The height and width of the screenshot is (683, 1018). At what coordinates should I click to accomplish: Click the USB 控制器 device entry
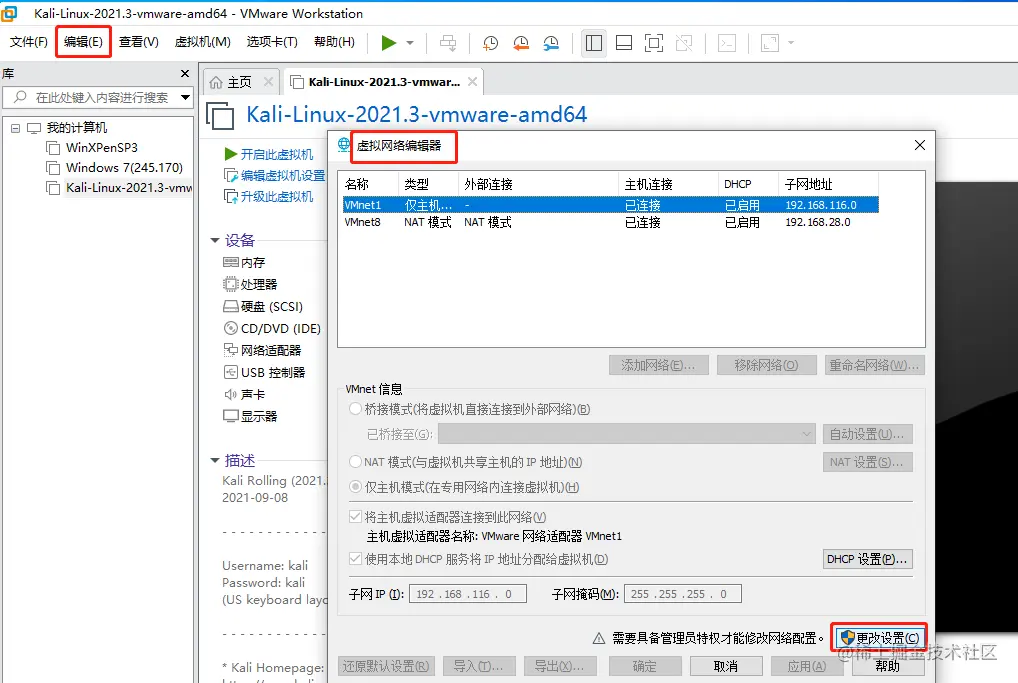[x=264, y=373]
